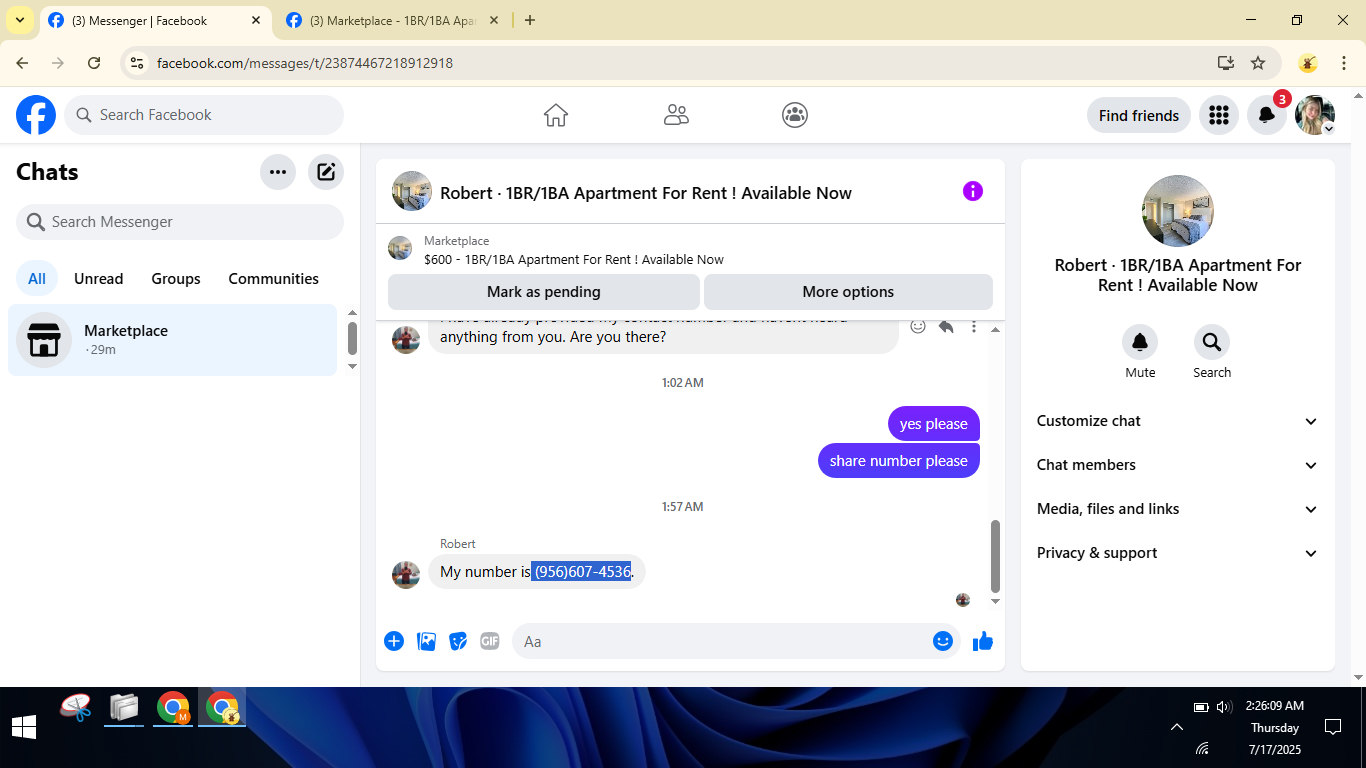Open more message actions dots
Viewport: 1366px width, 768px height.
974,326
